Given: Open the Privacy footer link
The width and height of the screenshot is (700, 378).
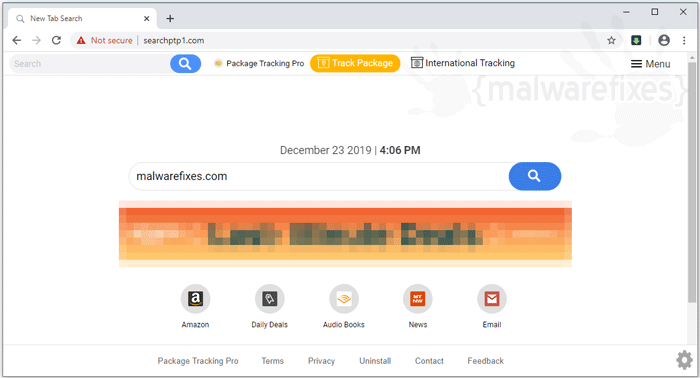Looking at the screenshot, I should coord(321,361).
